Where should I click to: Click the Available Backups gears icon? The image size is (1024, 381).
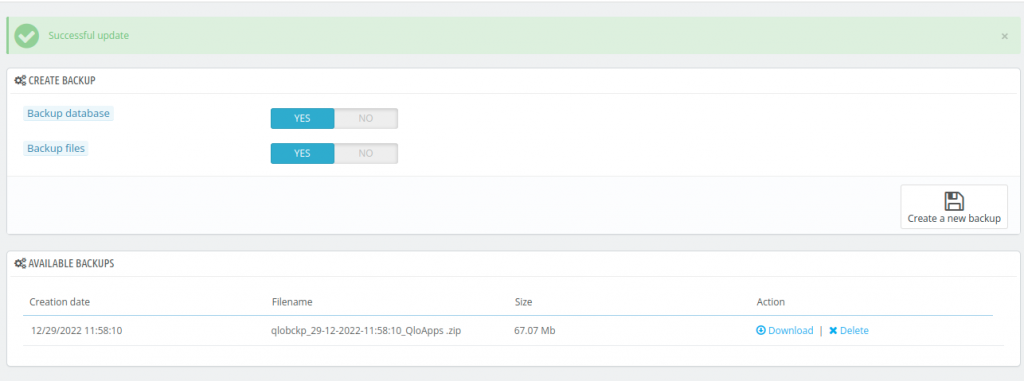coord(20,264)
